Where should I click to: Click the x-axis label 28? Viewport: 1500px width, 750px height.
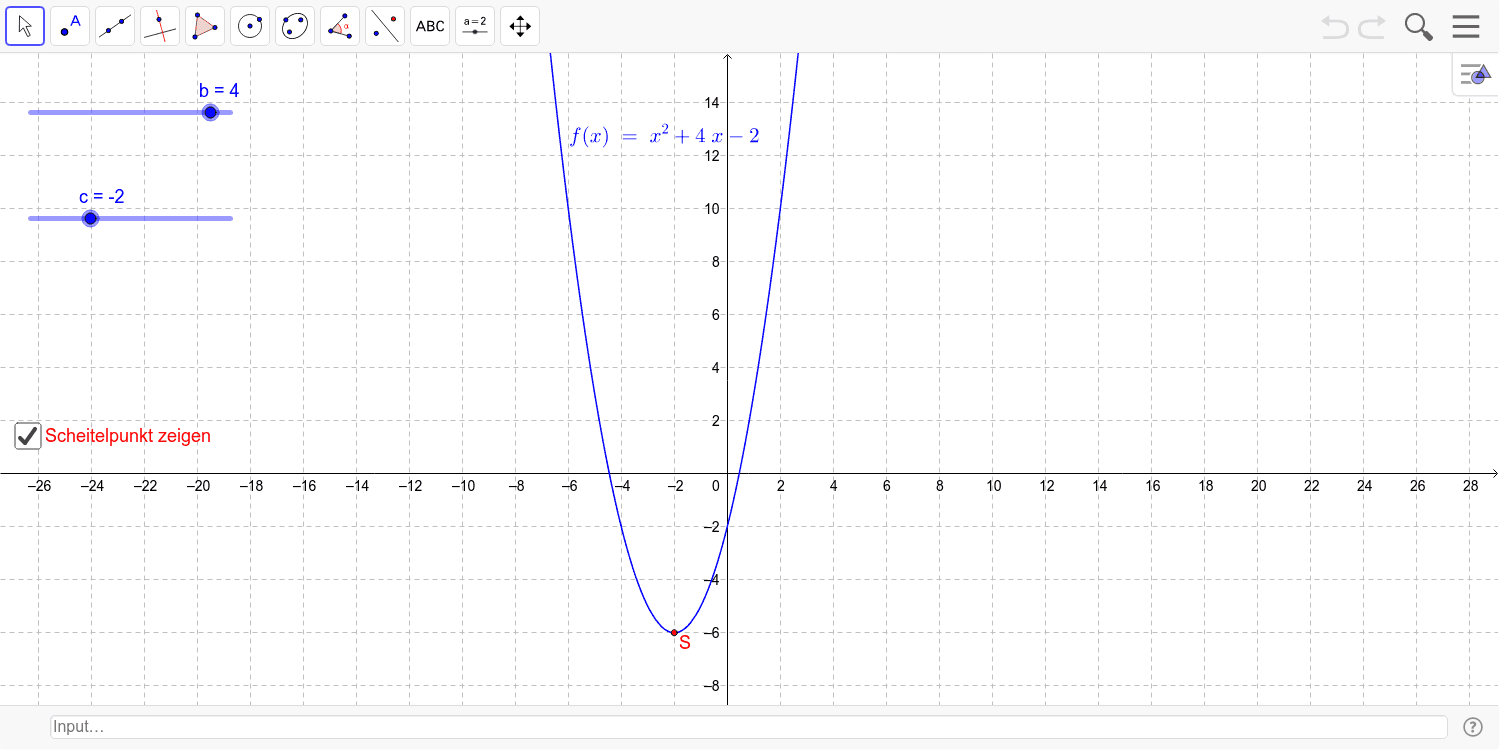1470,486
